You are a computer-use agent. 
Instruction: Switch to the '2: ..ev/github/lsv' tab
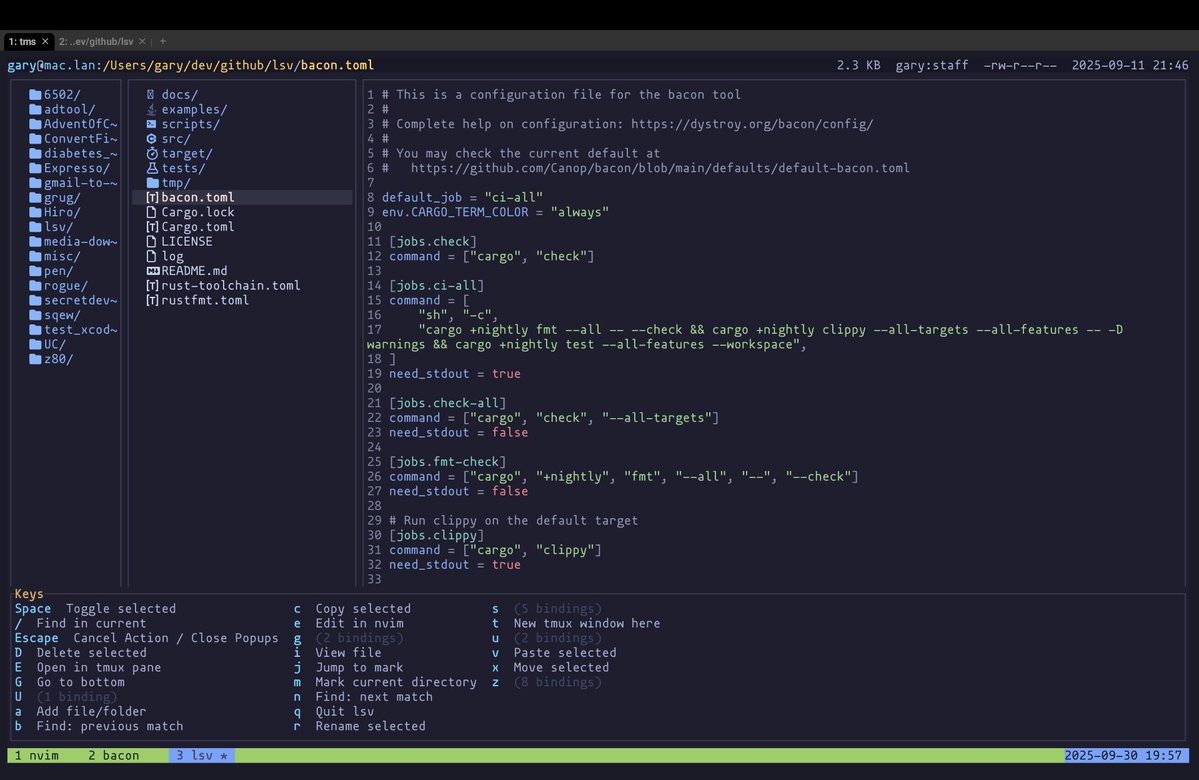[x=96, y=41]
